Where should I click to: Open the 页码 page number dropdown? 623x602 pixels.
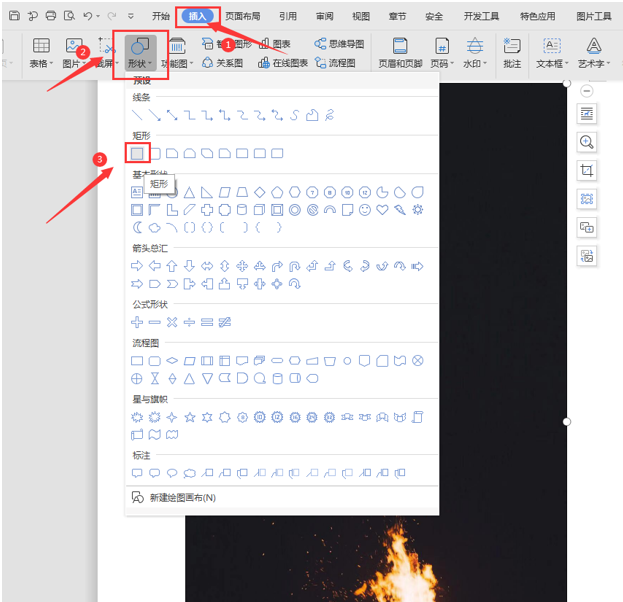click(x=442, y=53)
